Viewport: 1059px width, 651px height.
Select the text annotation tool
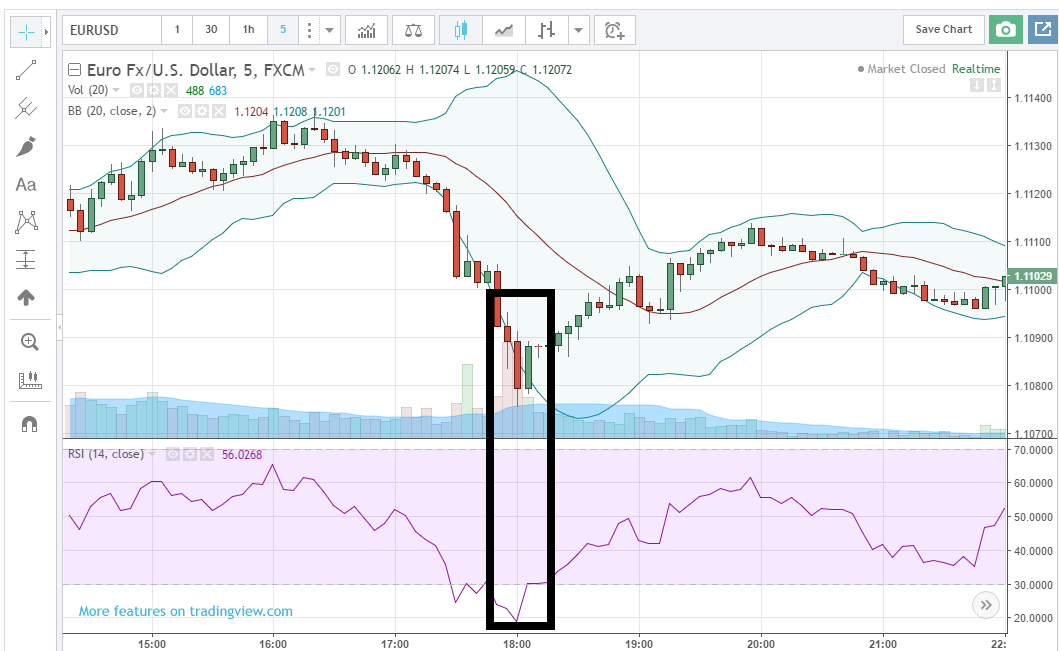(26, 185)
